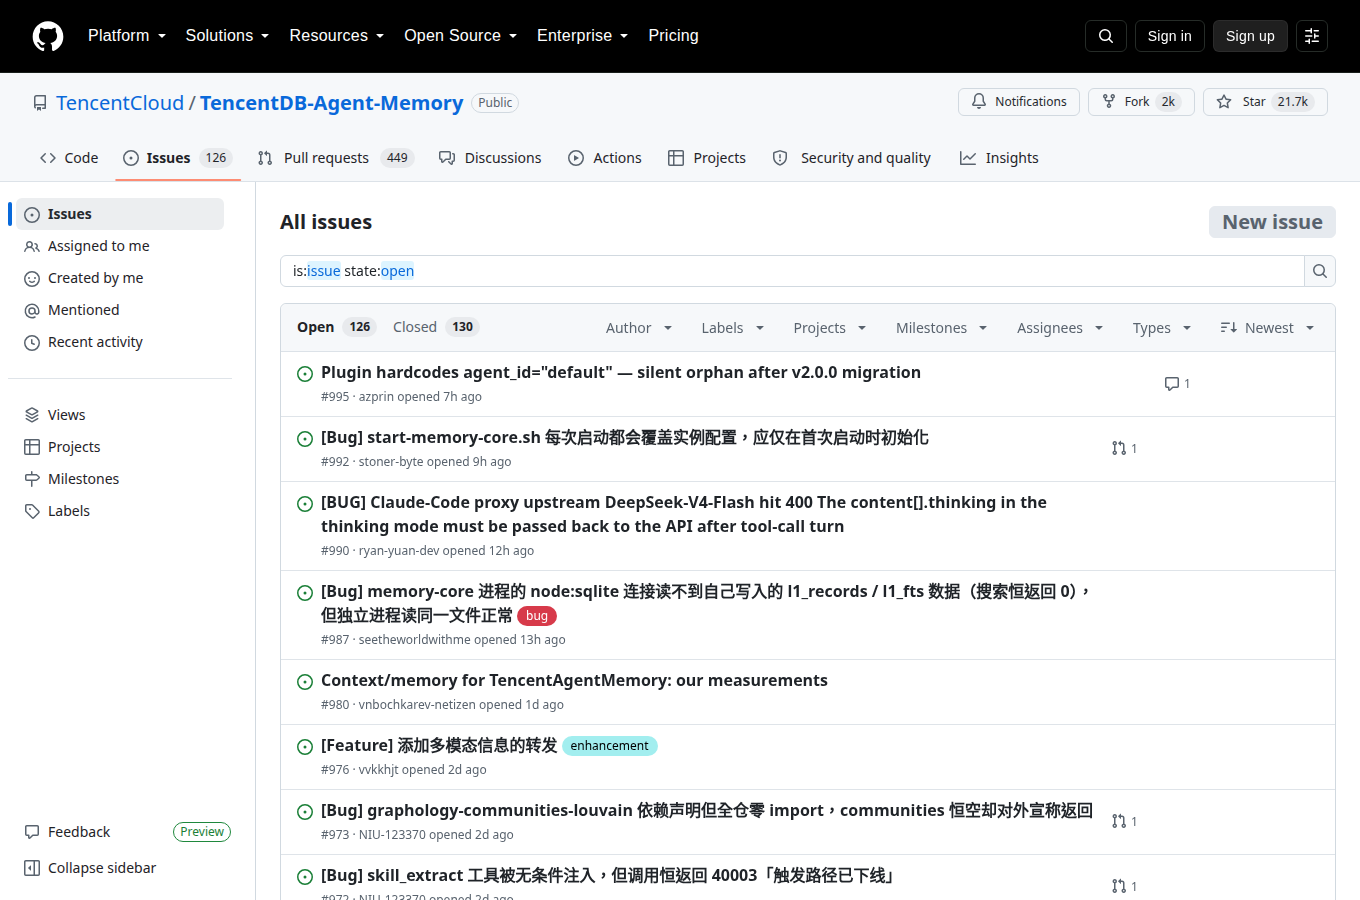Screen dimensions: 1360x900
Task: Open the Pricing page
Action: pyautogui.click(x=673, y=35)
